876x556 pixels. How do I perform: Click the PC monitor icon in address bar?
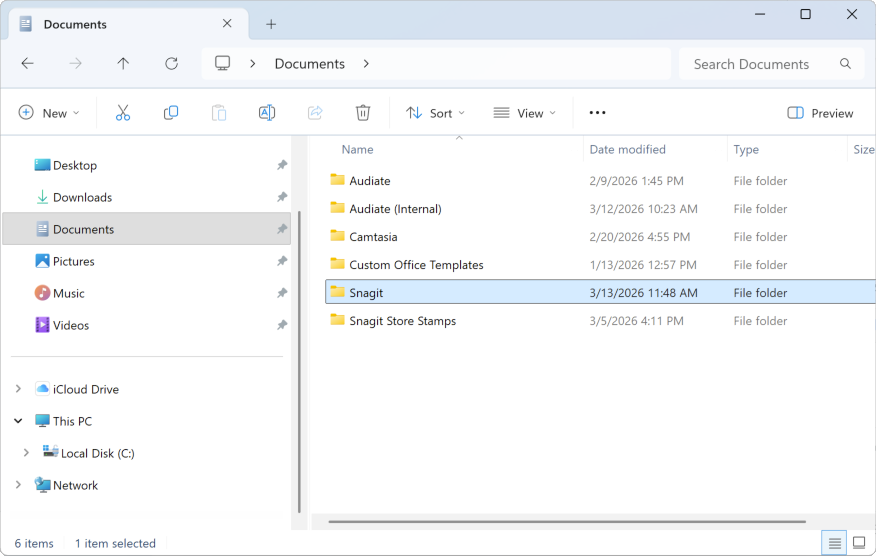223,63
